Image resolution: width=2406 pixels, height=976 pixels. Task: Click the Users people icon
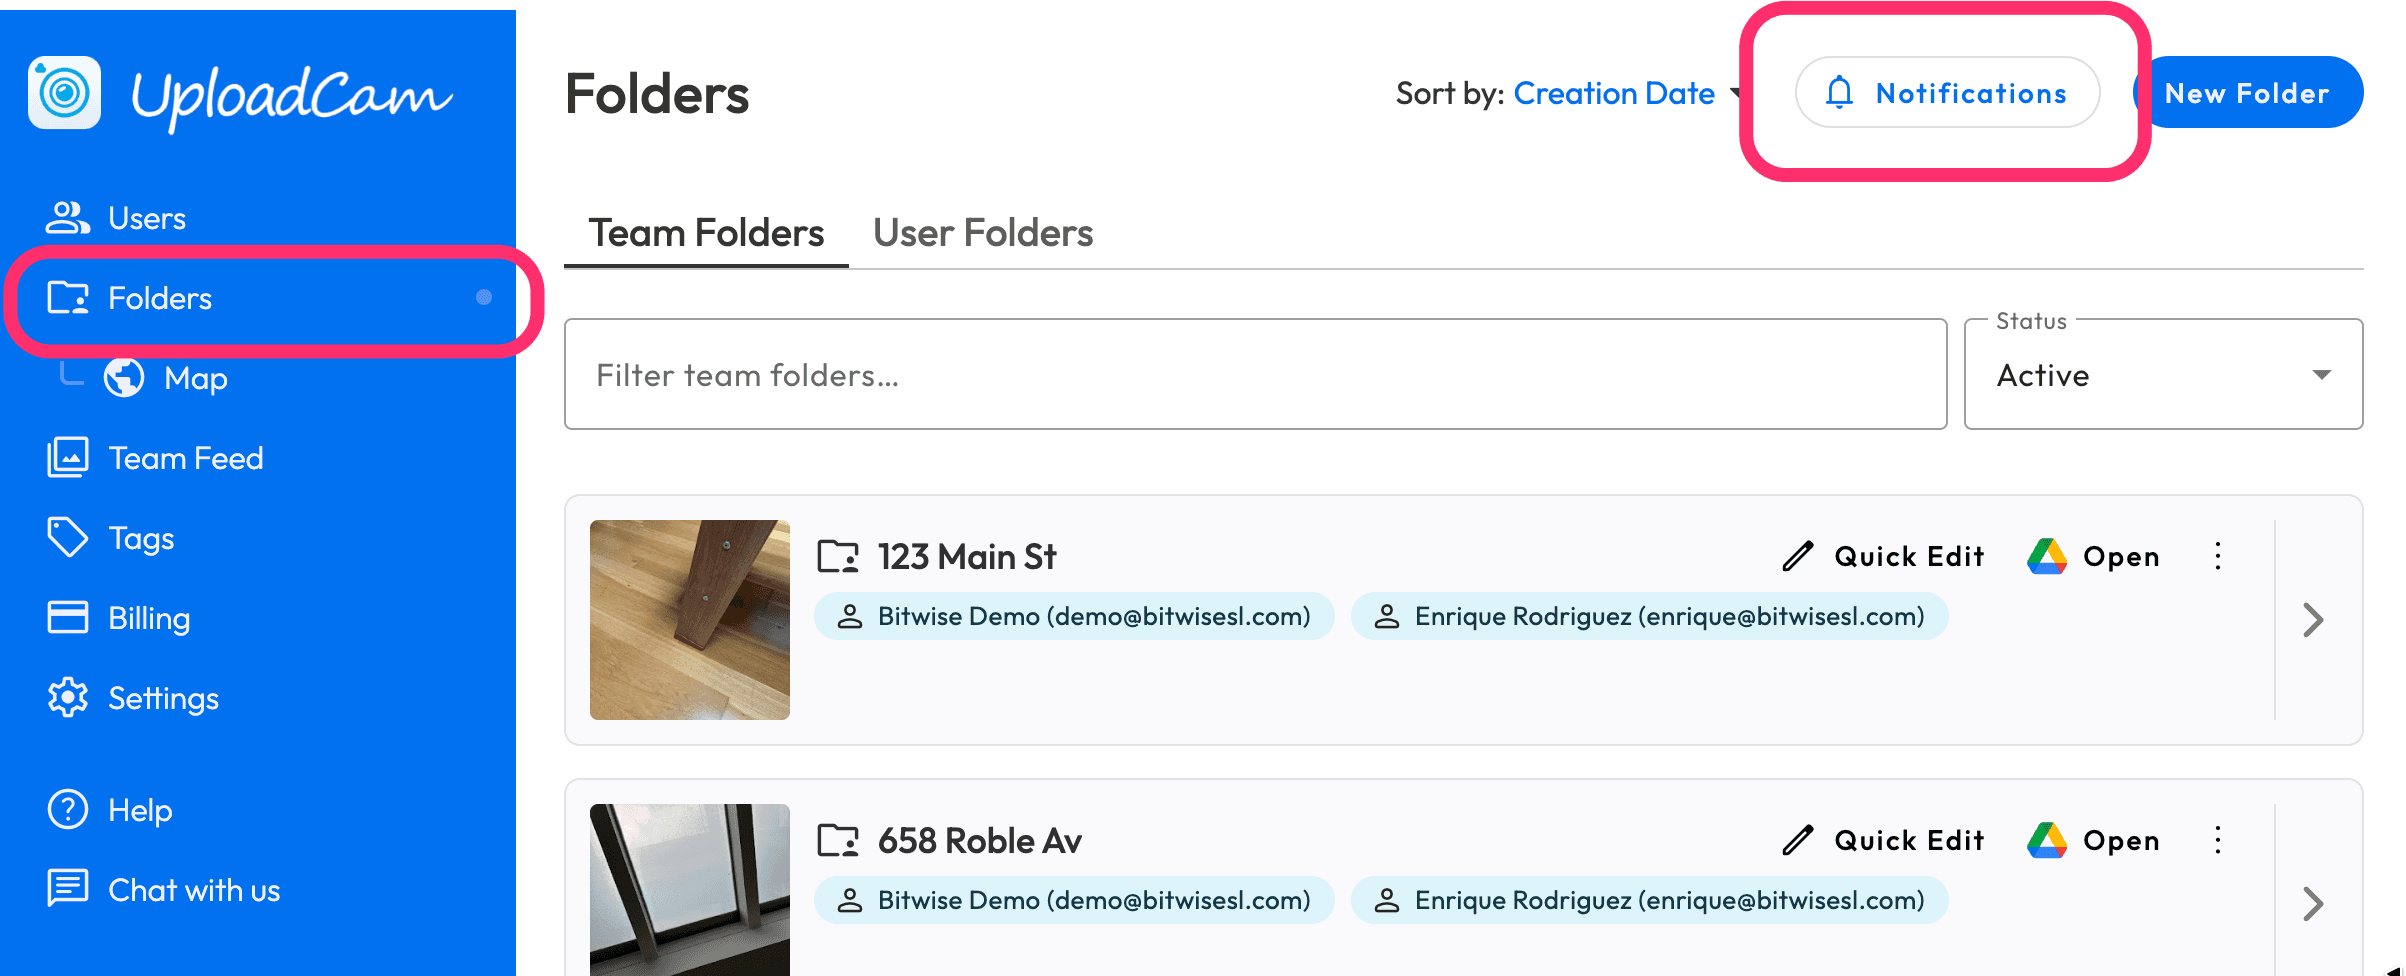coord(68,218)
